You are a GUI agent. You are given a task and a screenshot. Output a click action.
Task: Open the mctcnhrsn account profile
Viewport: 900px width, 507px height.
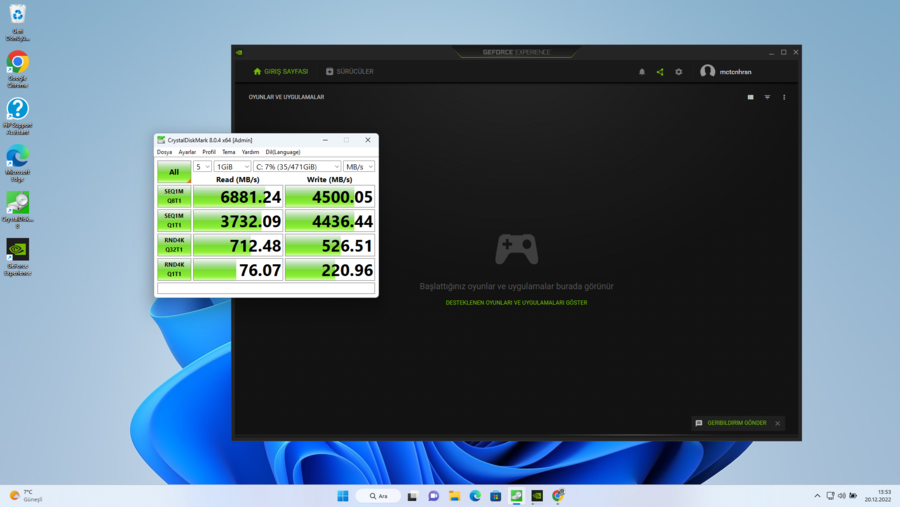[726, 72]
